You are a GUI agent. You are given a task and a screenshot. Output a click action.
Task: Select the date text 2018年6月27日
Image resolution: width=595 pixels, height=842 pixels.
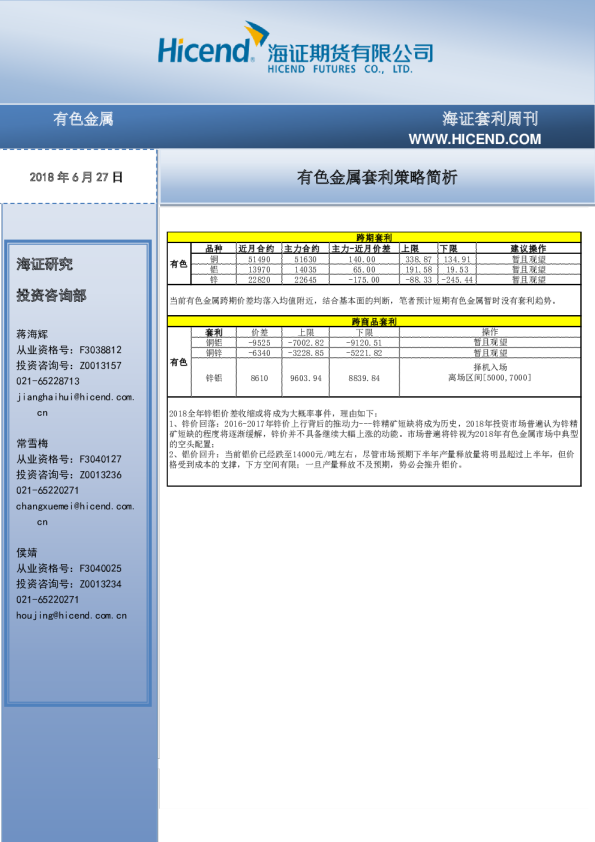[x=76, y=177]
